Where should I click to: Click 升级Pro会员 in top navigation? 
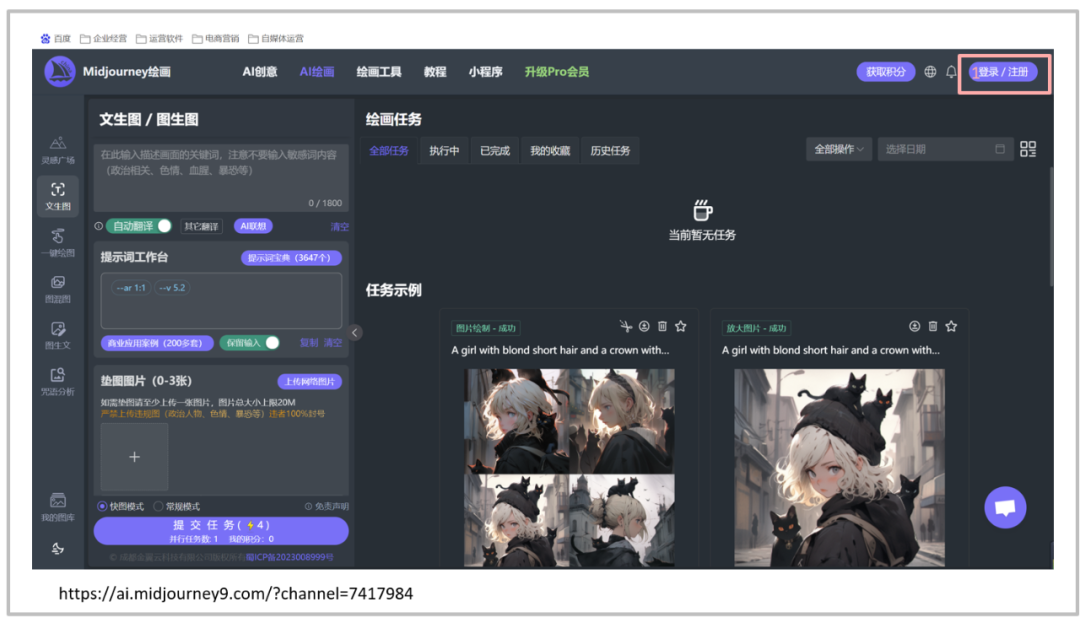pos(557,72)
